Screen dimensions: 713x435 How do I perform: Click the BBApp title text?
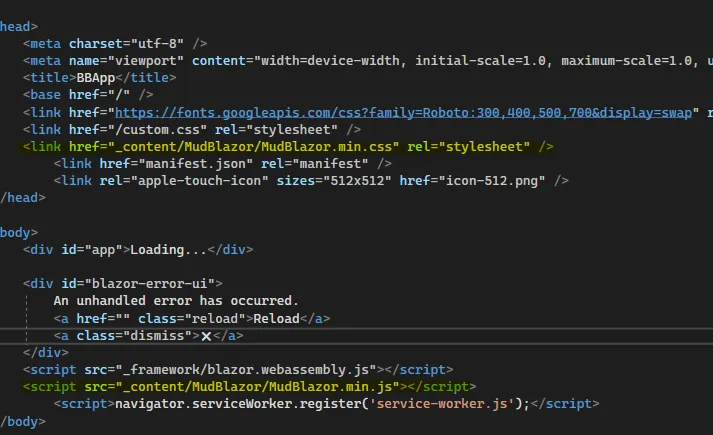click(95, 78)
